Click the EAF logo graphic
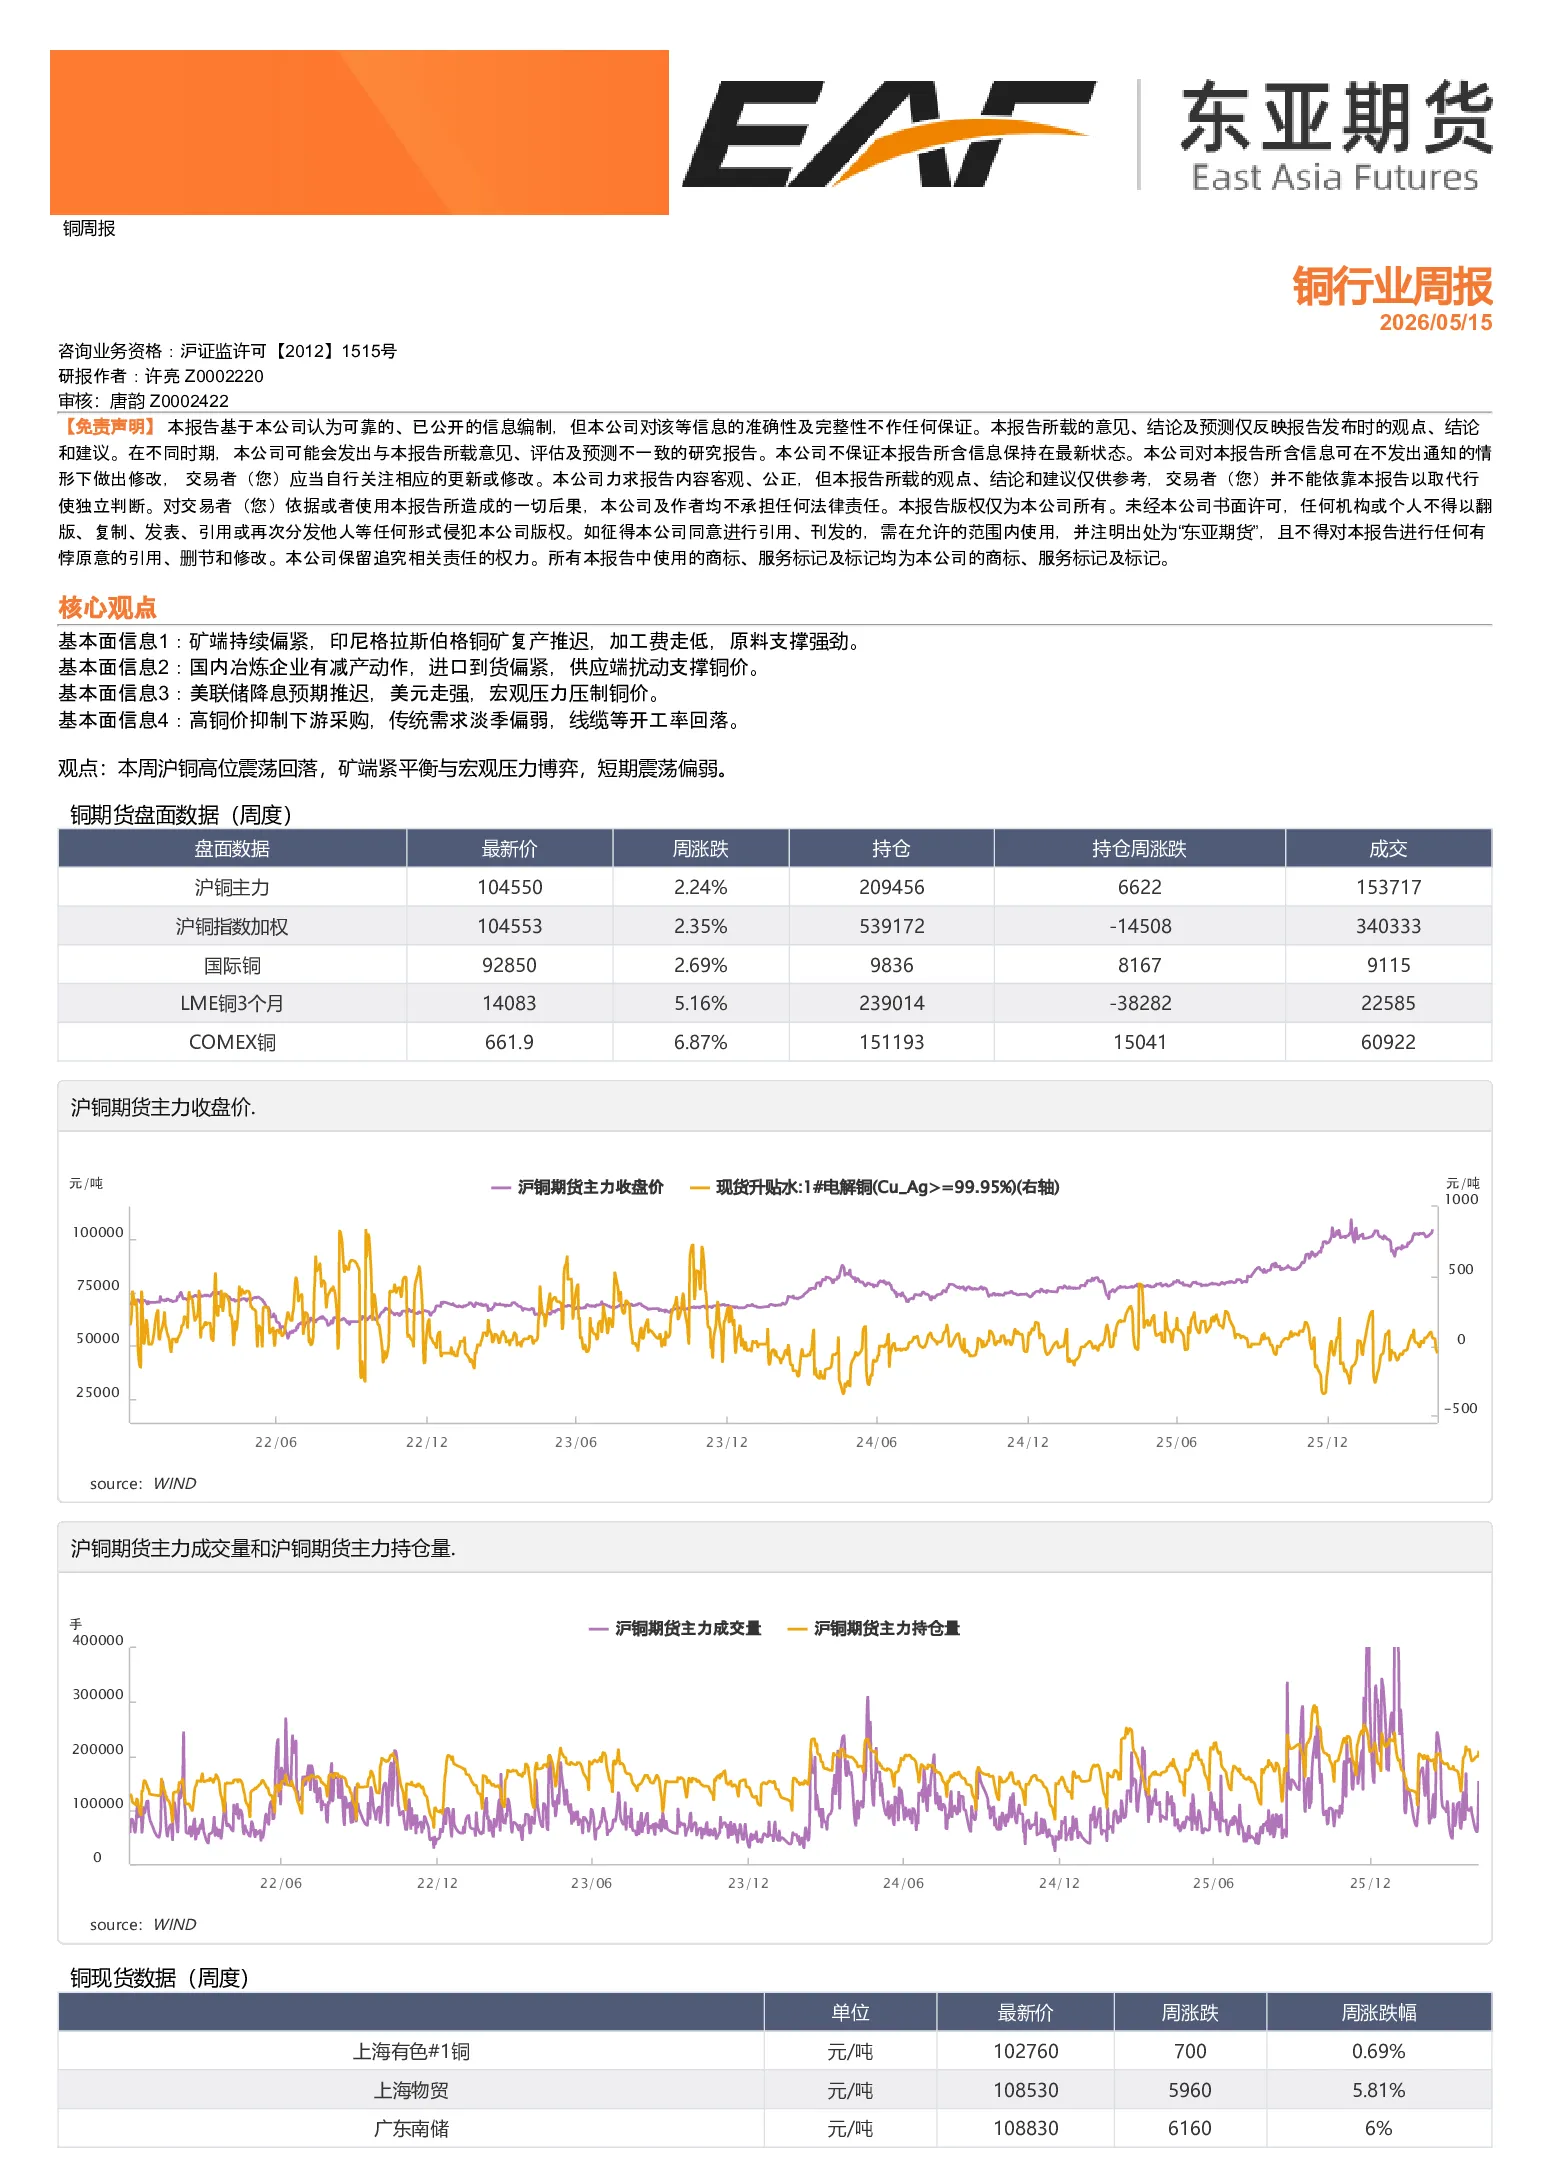1550x2172 pixels. pyautogui.click(x=888, y=133)
